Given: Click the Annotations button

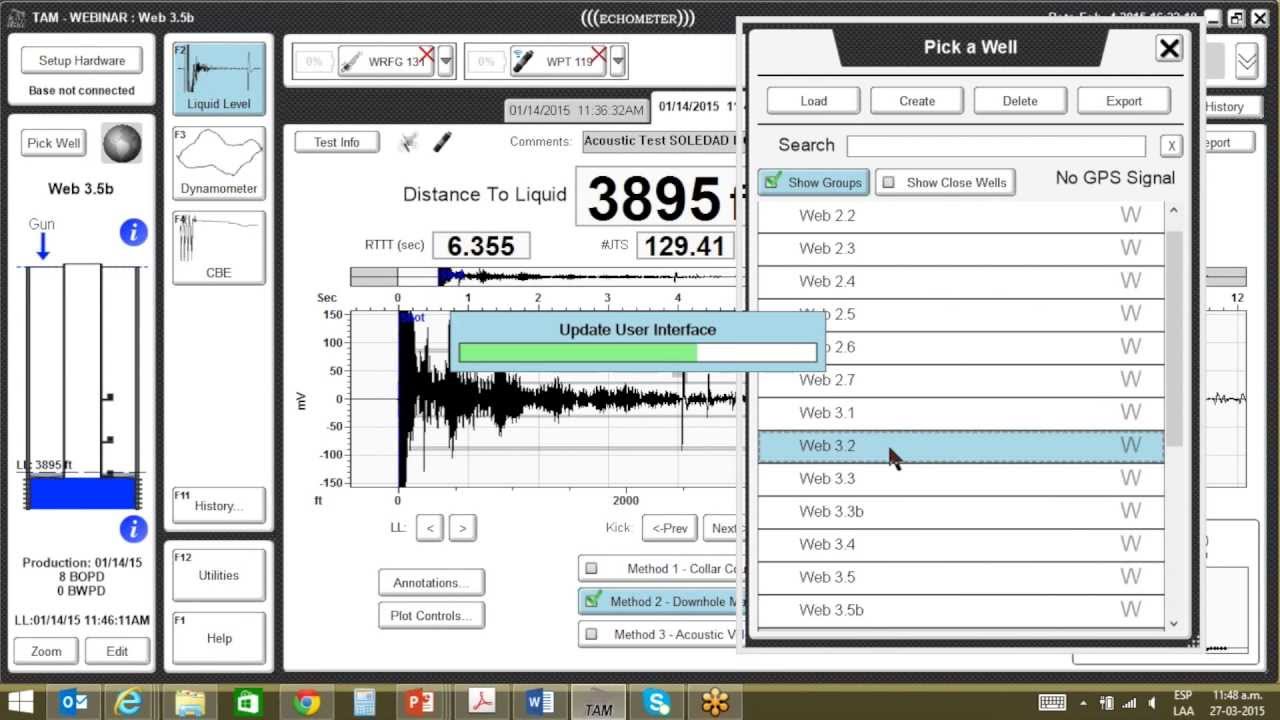Looking at the screenshot, I should click(431, 583).
